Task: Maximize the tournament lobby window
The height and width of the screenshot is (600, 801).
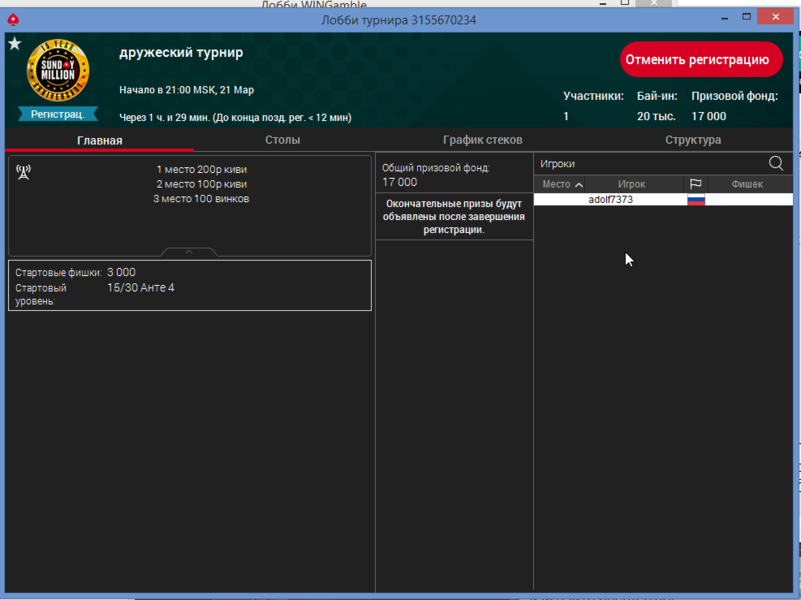Action: click(746, 17)
